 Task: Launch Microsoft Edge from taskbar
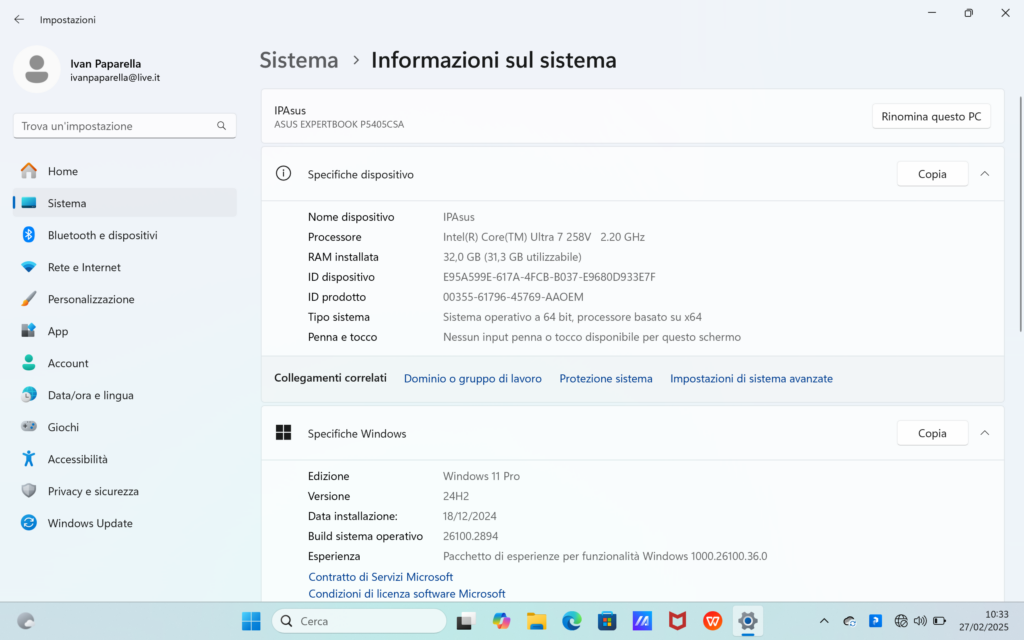coord(571,621)
